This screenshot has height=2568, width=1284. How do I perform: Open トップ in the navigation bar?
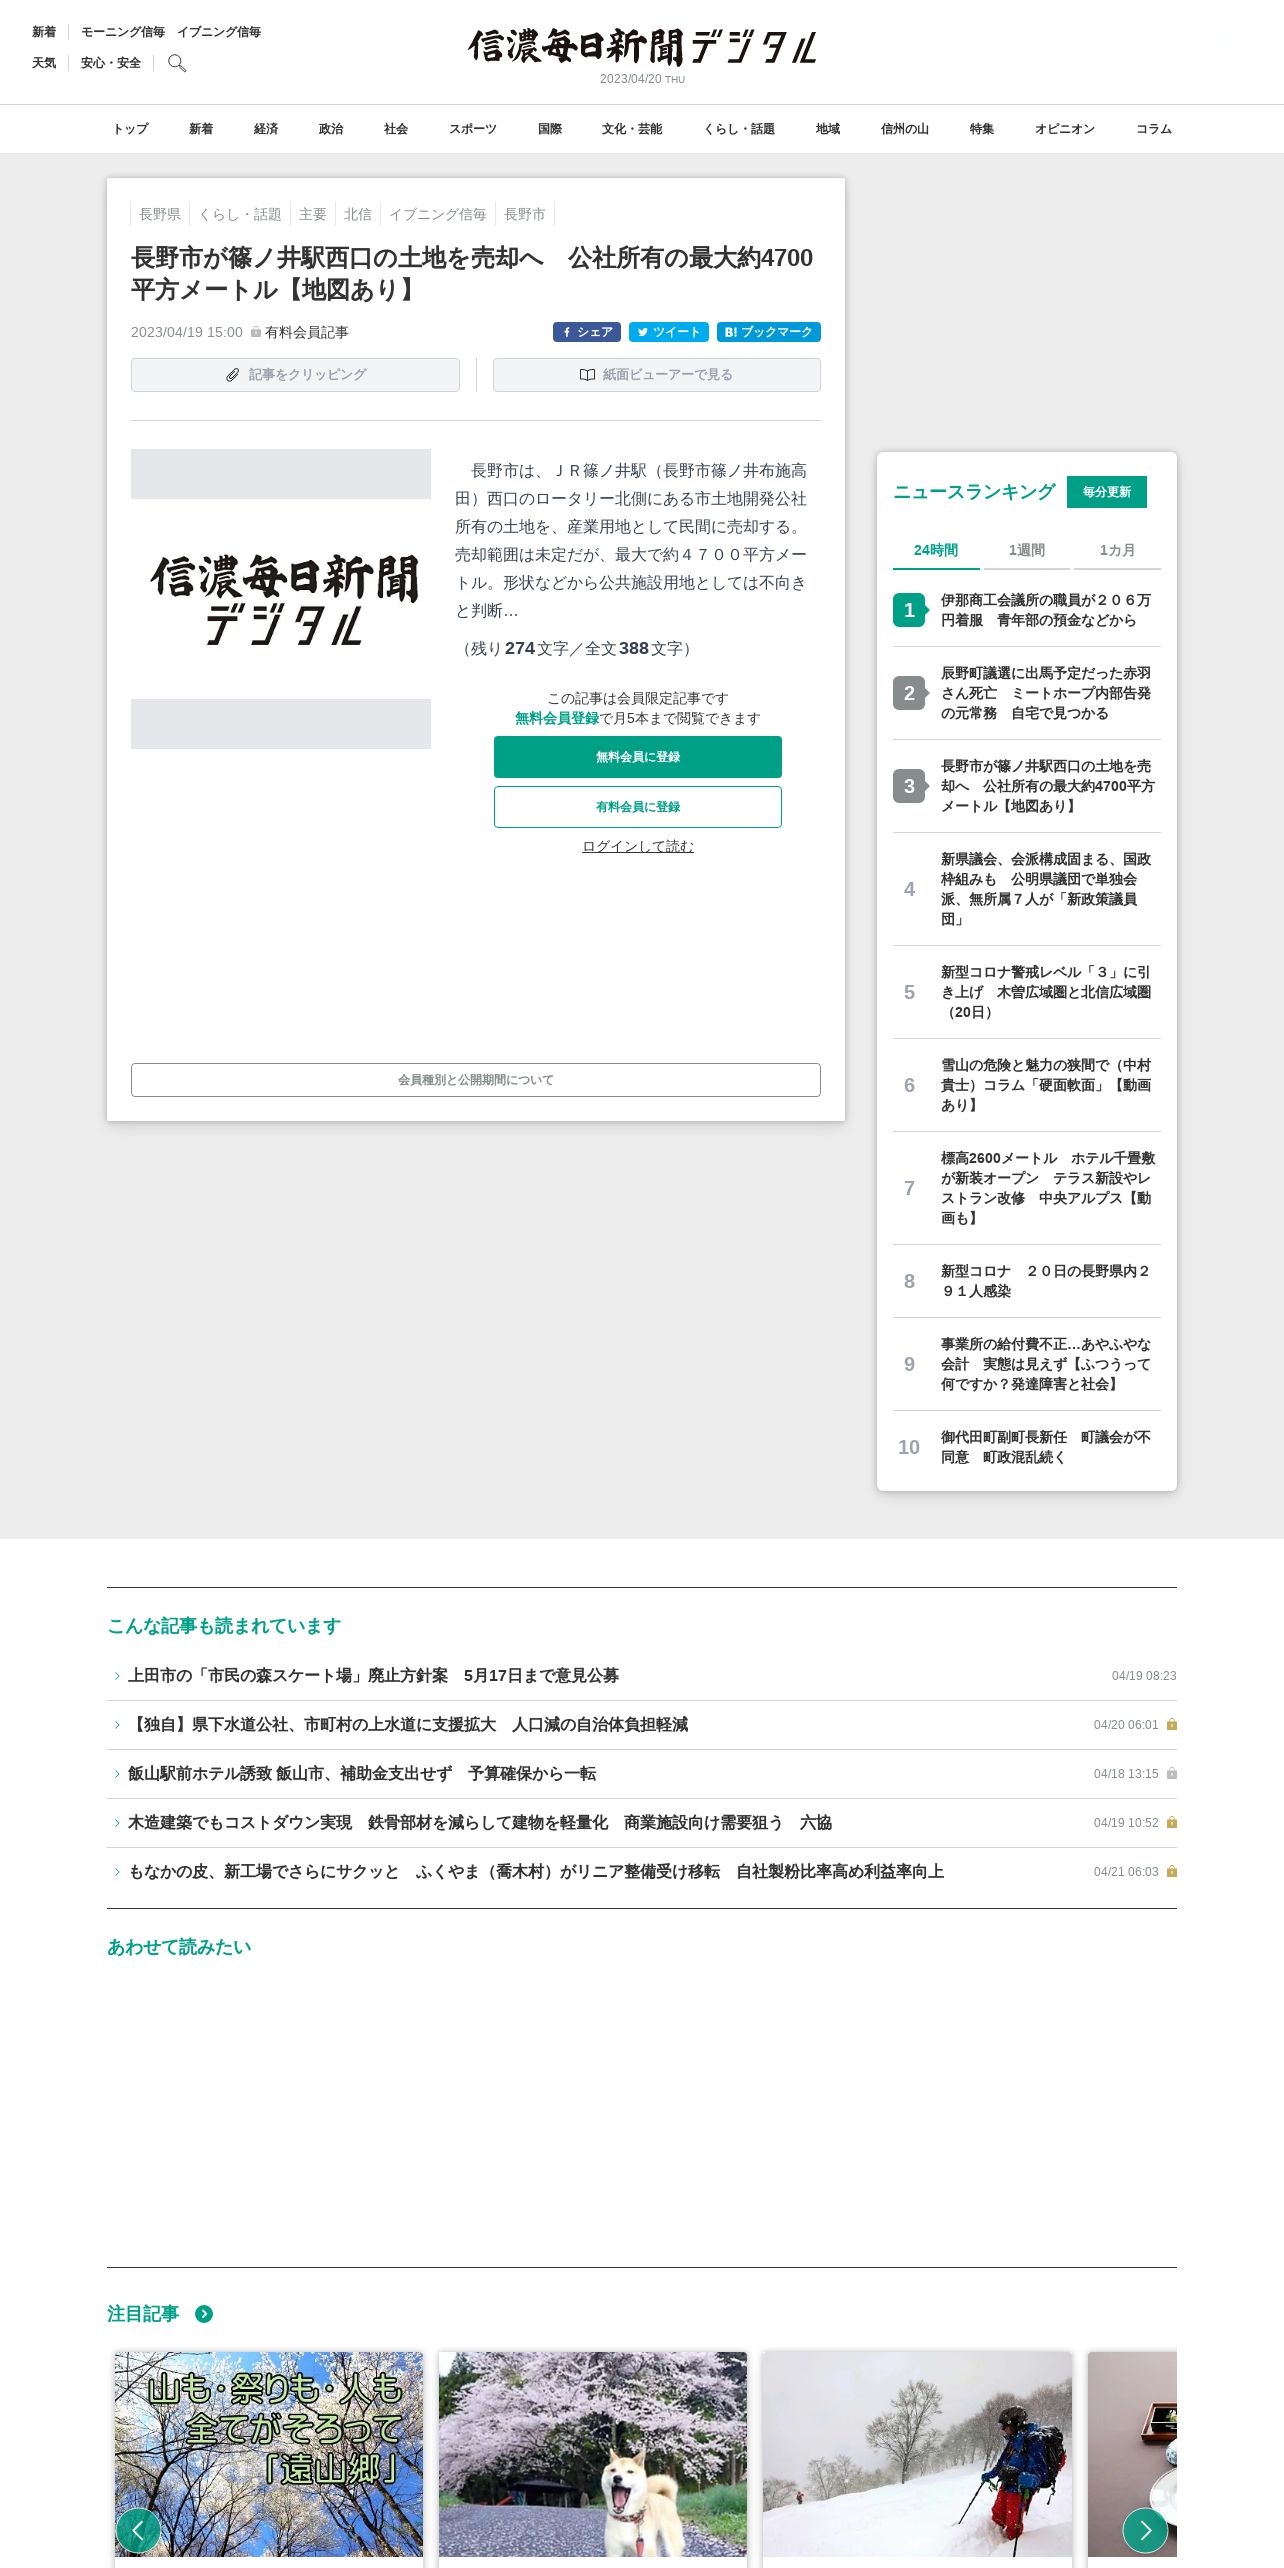pos(130,129)
